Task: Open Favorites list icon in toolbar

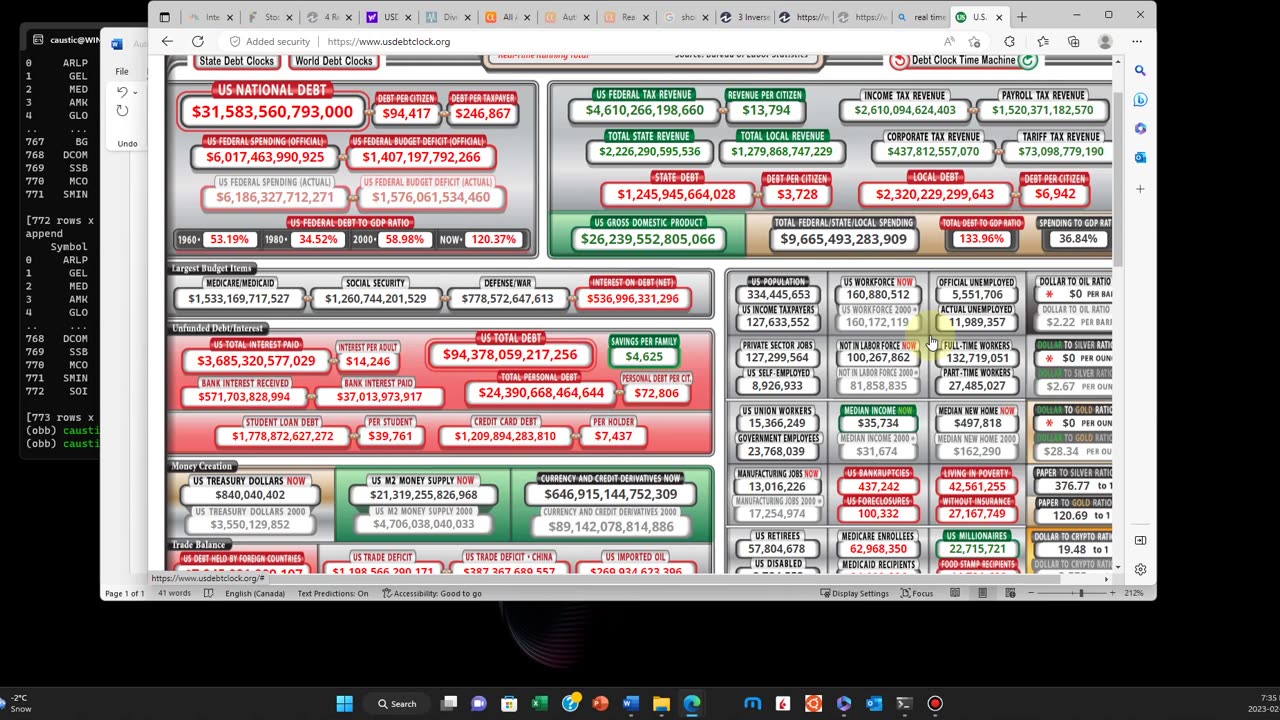Action: tap(1043, 42)
